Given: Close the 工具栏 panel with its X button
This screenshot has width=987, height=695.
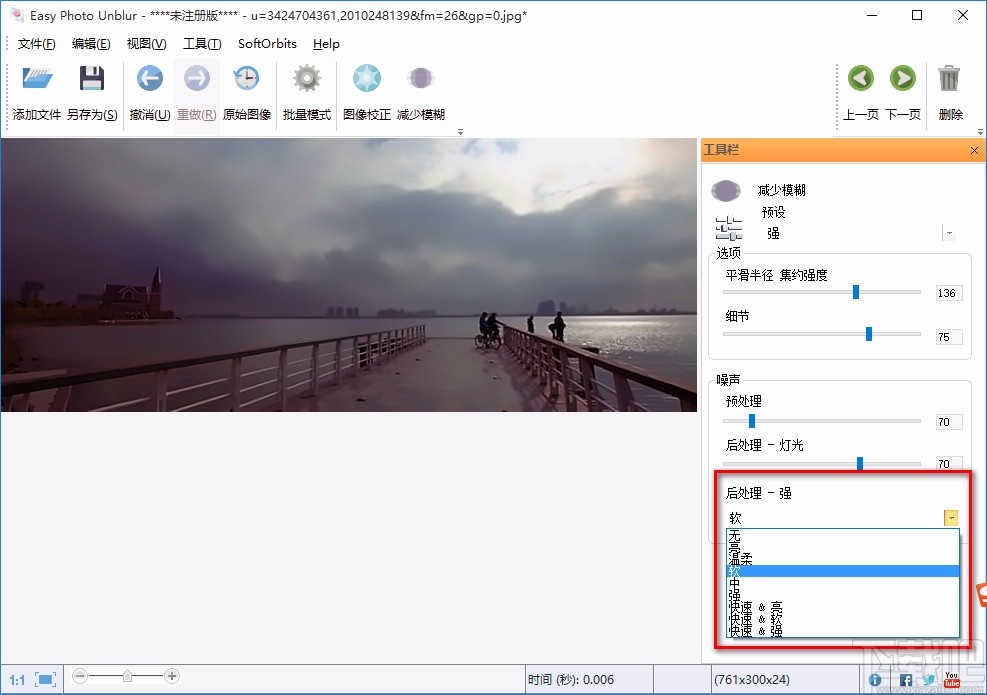Looking at the screenshot, I should (x=974, y=150).
